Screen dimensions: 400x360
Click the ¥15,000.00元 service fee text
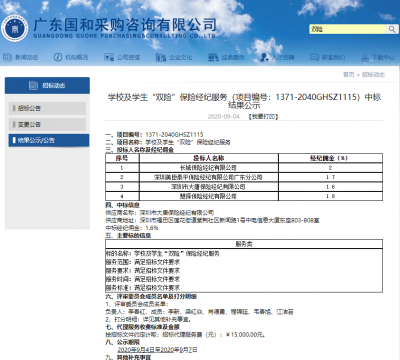[x=246, y=334]
